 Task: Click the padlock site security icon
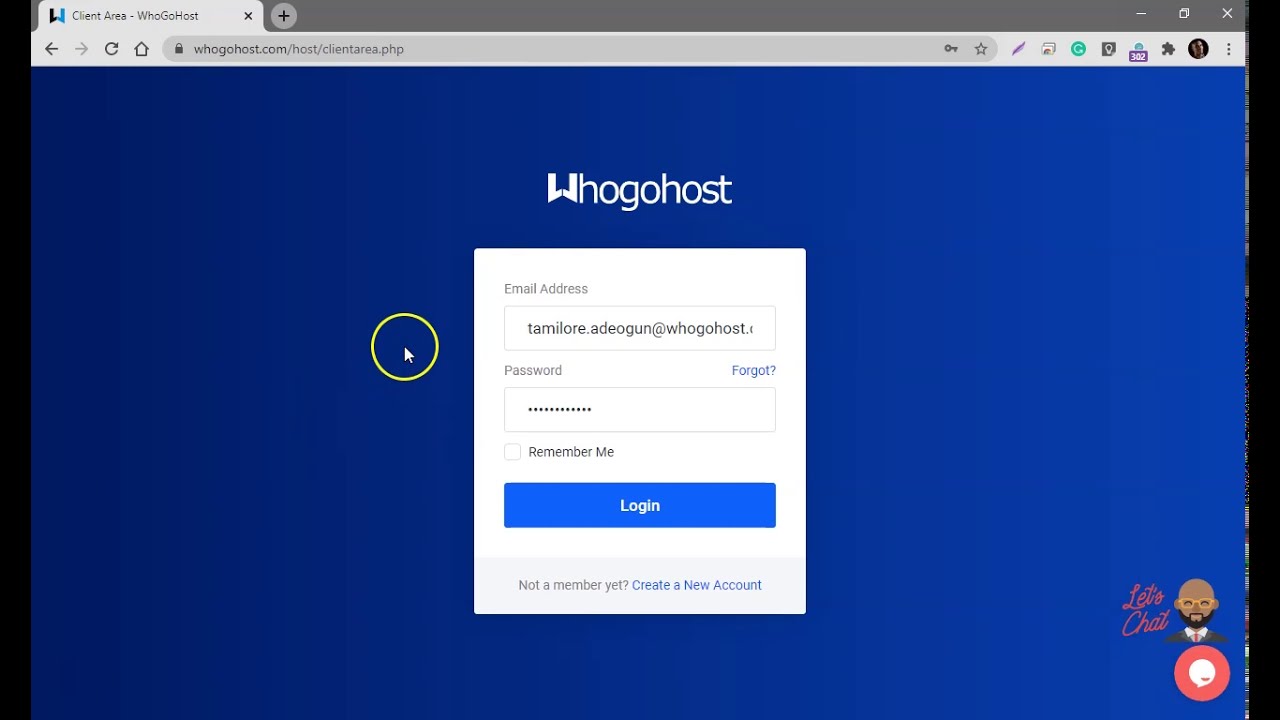(179, 49)
